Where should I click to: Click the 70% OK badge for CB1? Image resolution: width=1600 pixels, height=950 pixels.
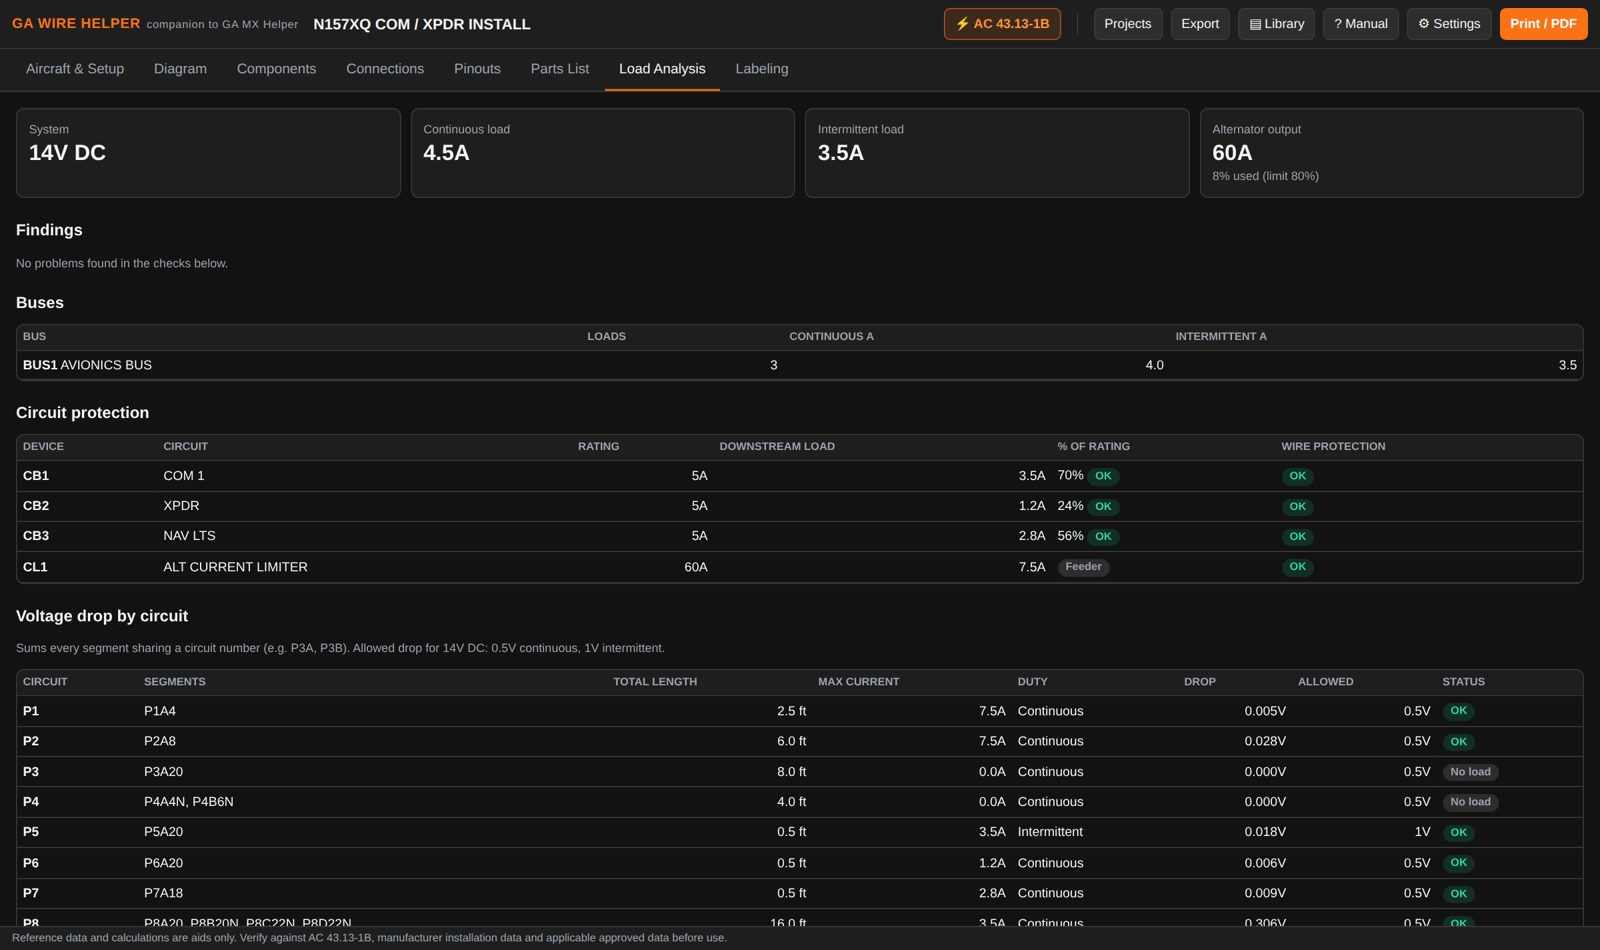tap(1103, 476)
